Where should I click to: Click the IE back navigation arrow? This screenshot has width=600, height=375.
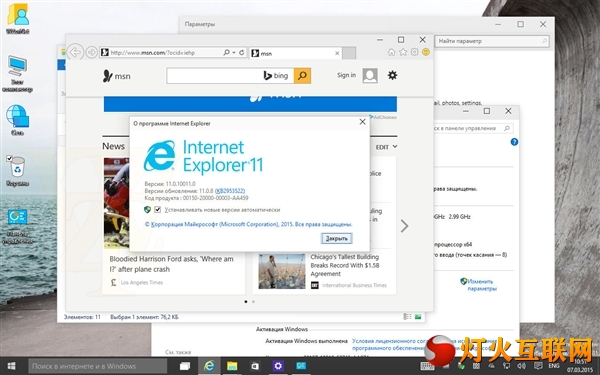[75, 52]
